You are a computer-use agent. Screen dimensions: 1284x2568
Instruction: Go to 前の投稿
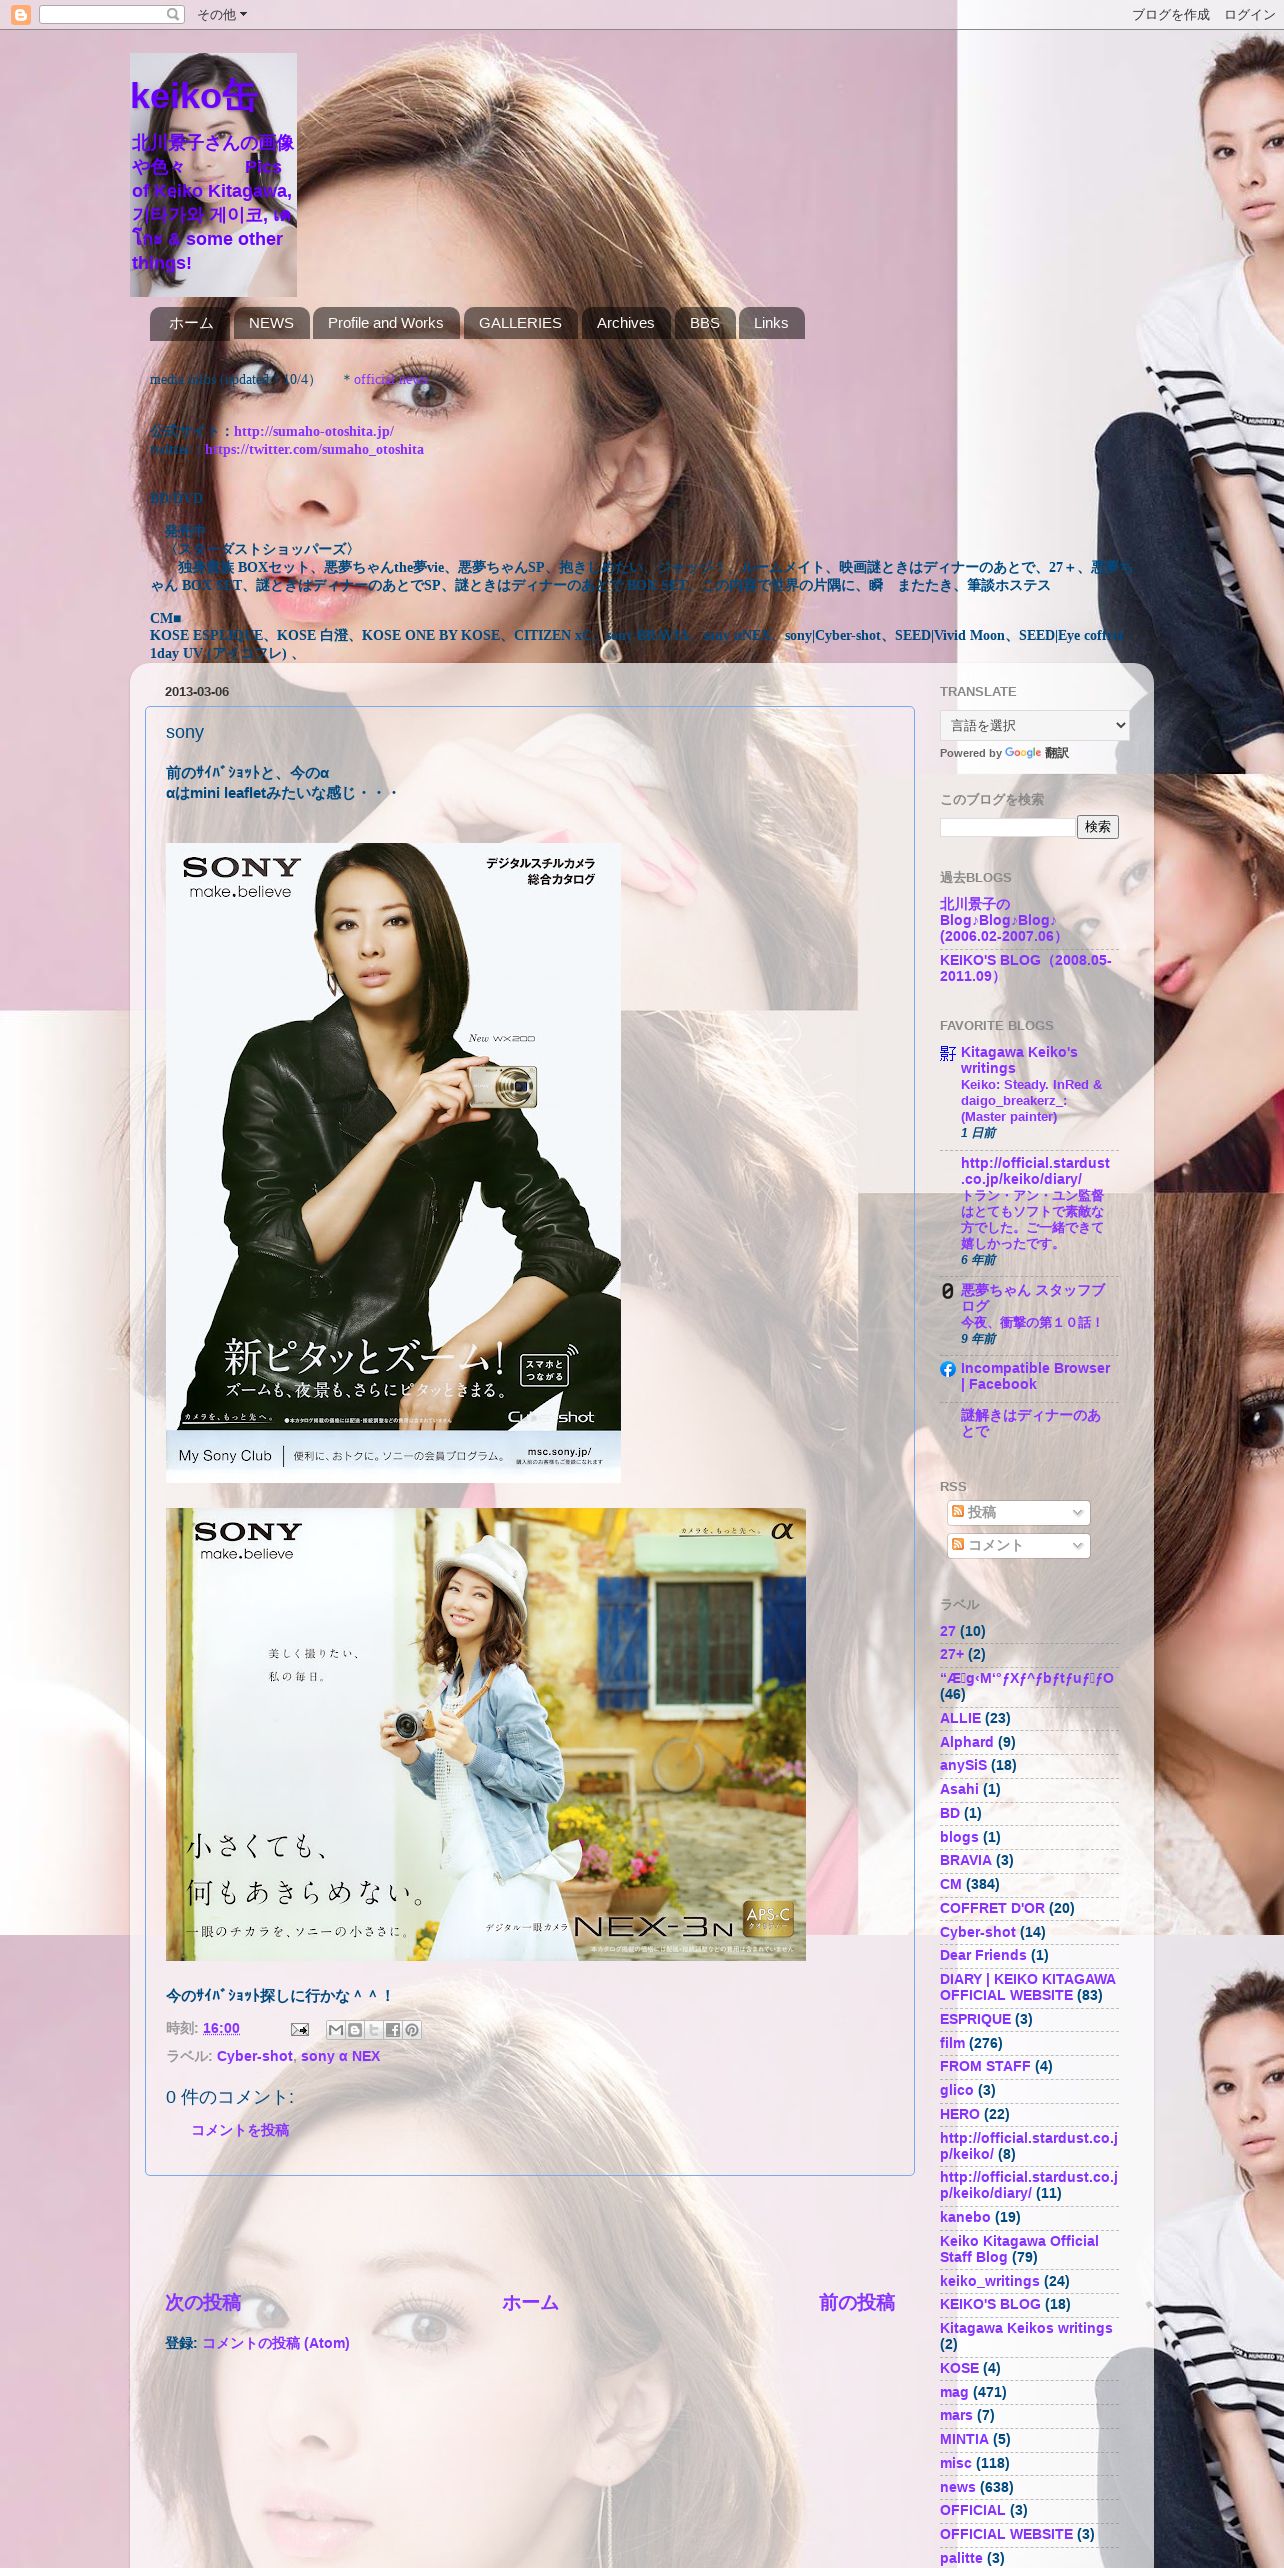tap(857, 2302)
